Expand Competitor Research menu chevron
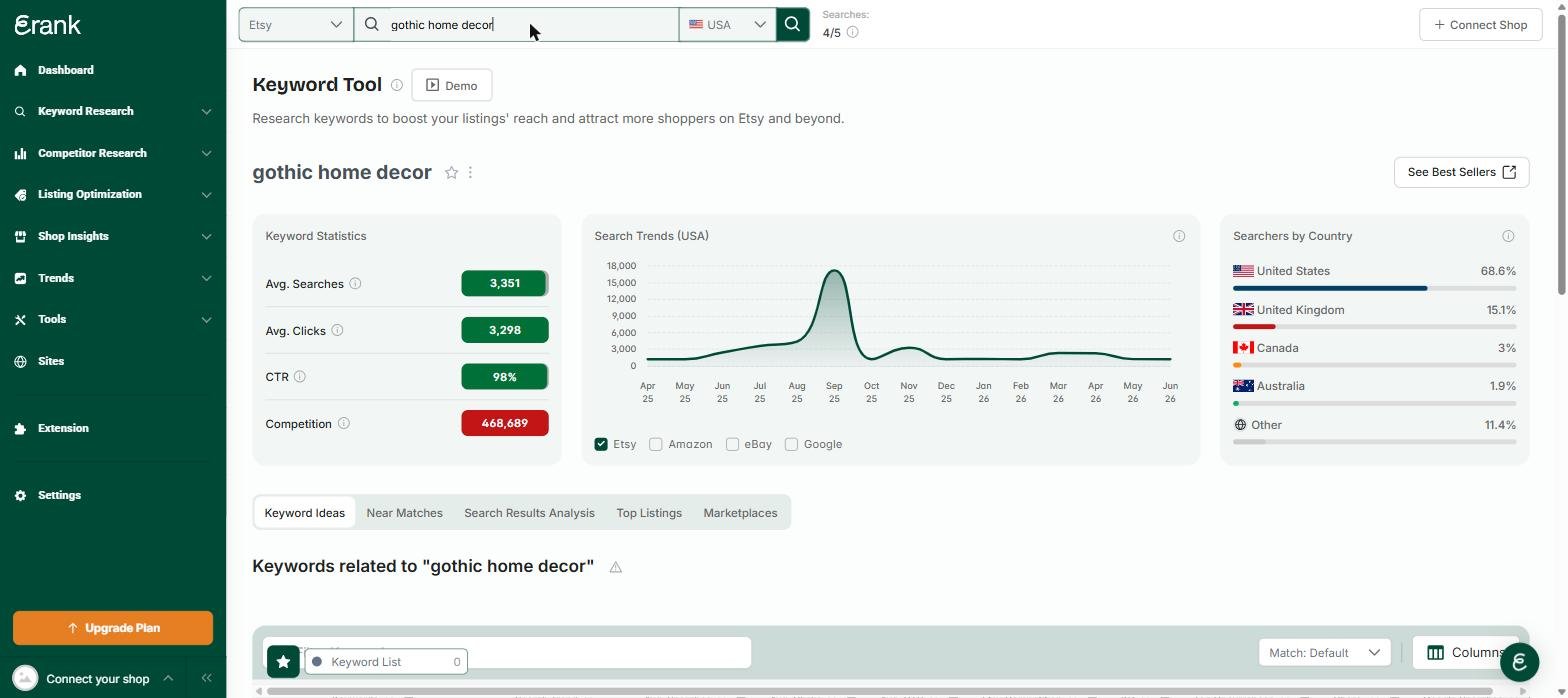The height and width of the screenshot is (698, 1568). tap(206, 153)
